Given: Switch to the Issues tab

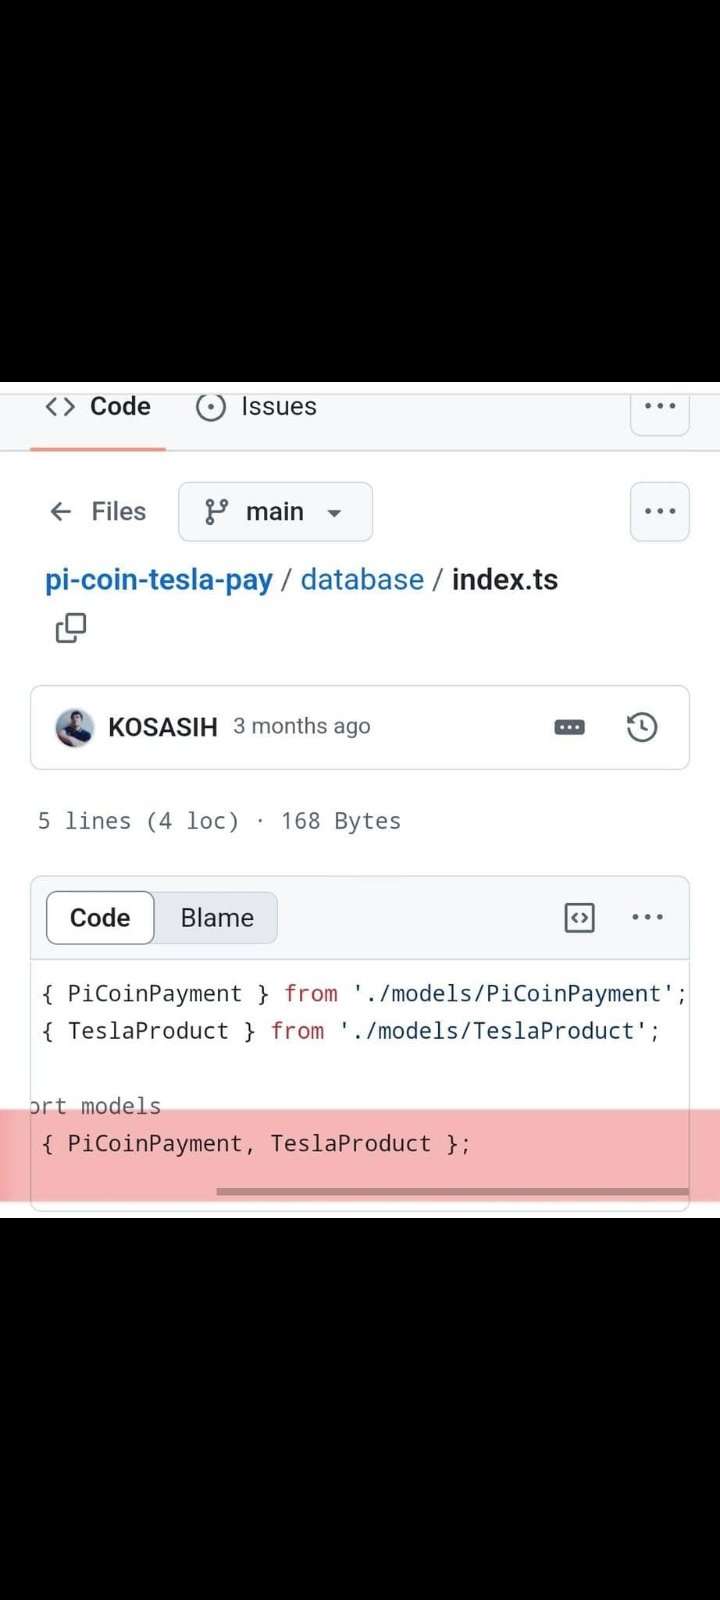Looking at the screenshot, I should point(256,407).
